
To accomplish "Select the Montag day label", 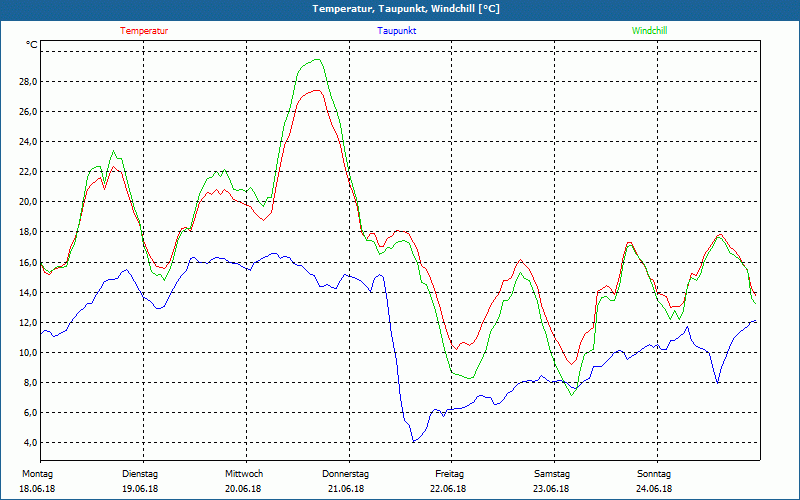I will [x=36, y=474].
